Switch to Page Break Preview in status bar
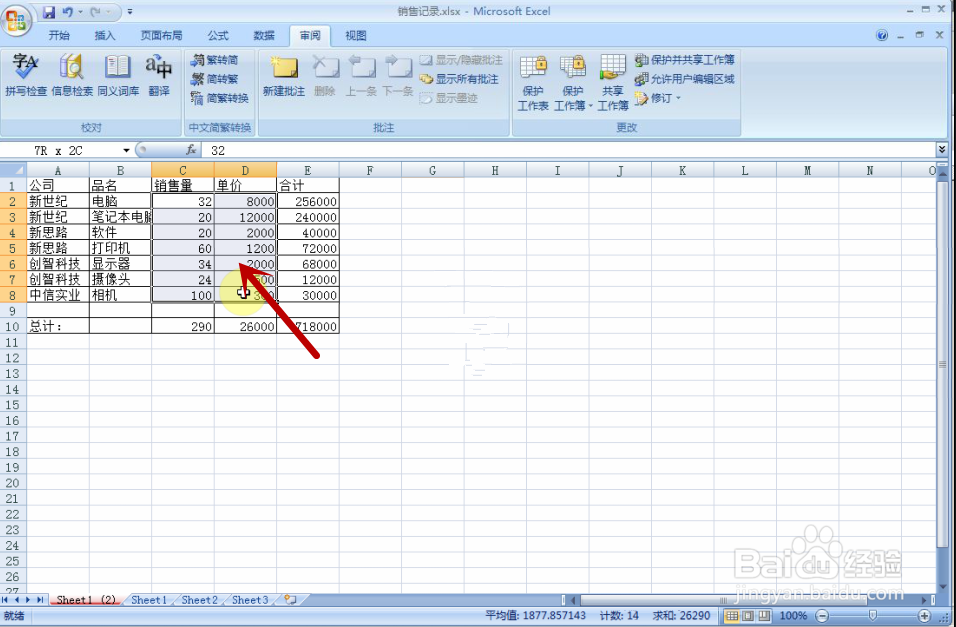Screen dimensions: 956x627 764,615
